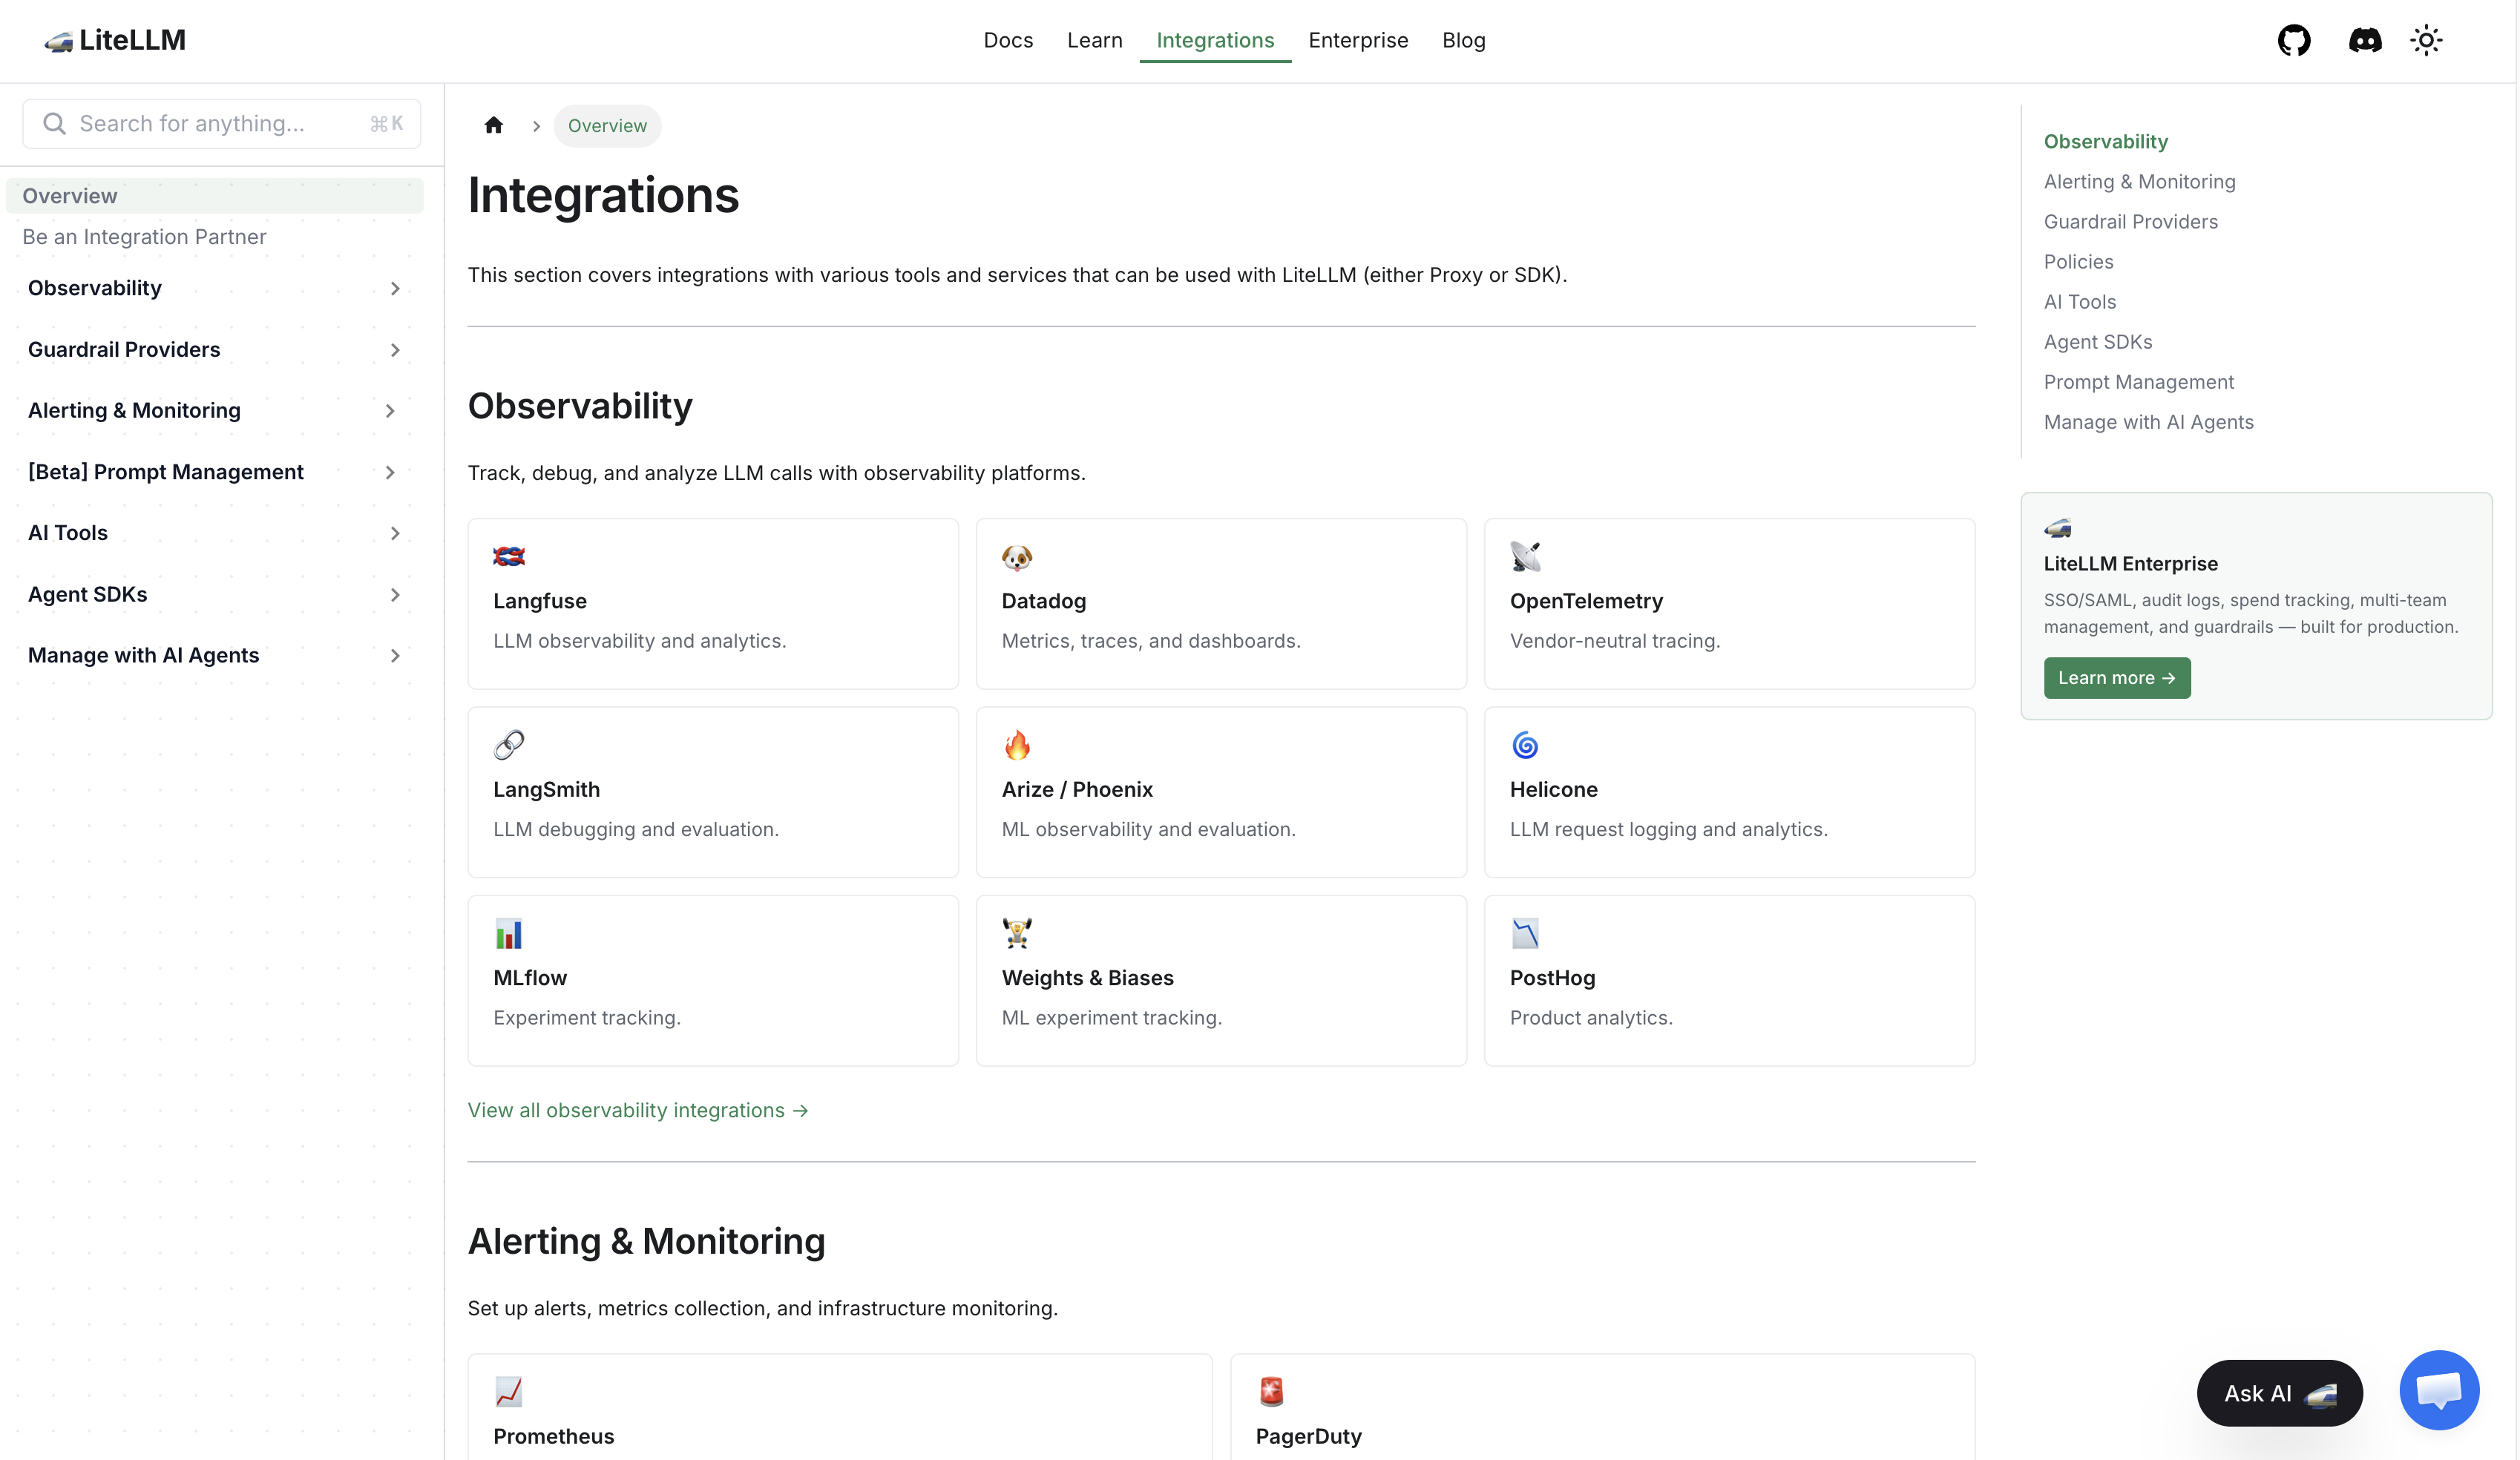Click the Helicone spiral icon
The height and width of the screenshot is (1460, 2520).
pyautogui.click(x=1525, y=745)
